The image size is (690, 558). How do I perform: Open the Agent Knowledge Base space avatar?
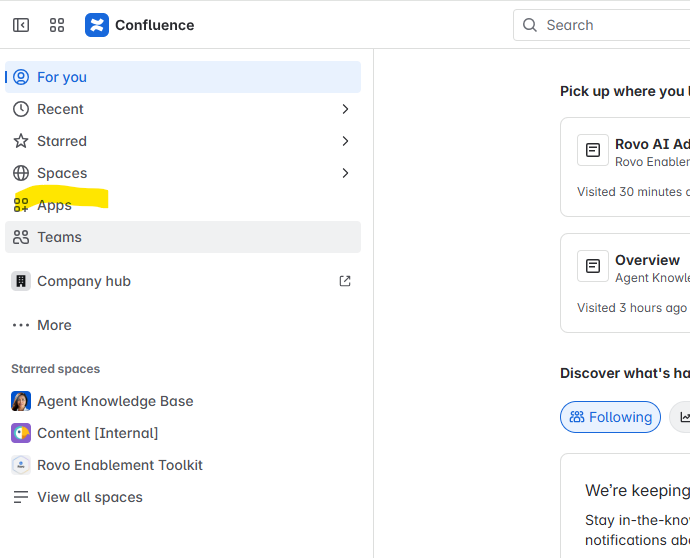[21, 401]
